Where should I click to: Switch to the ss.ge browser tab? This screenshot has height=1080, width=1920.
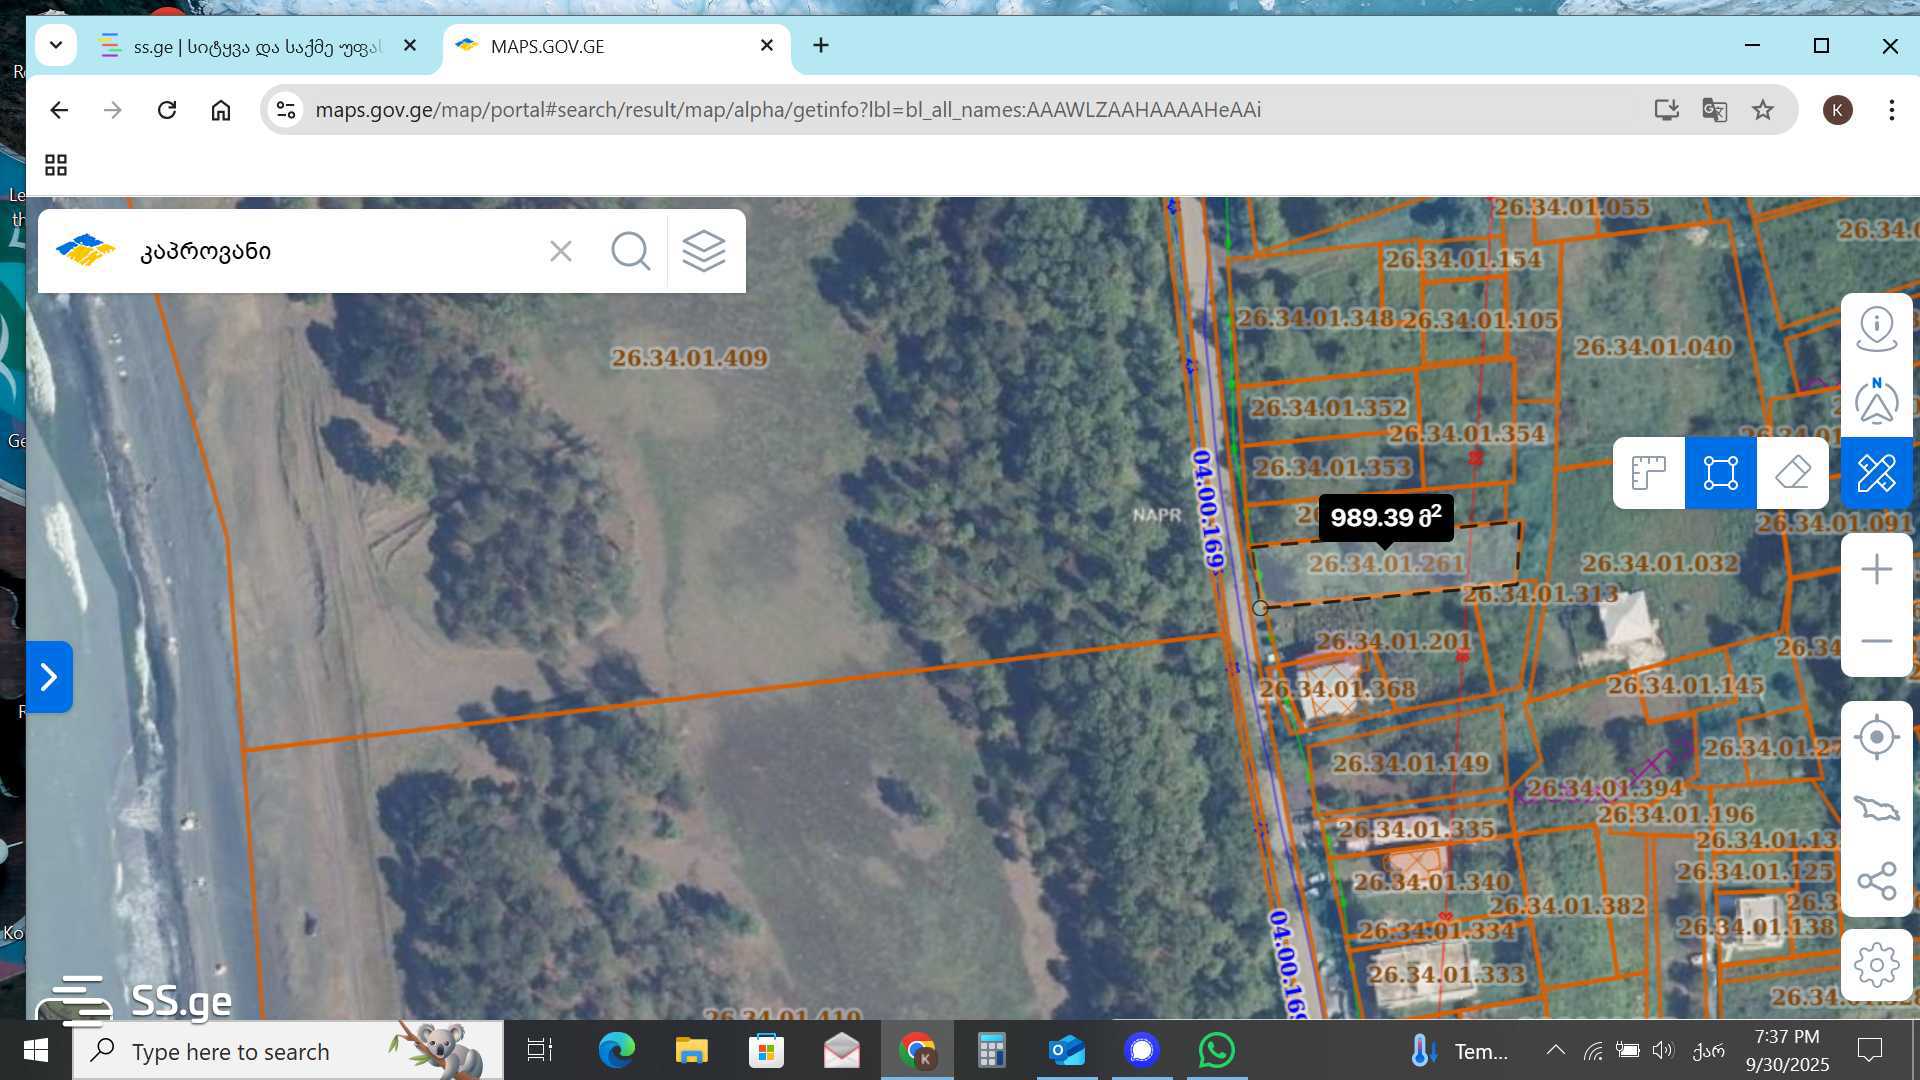(256, 46)
